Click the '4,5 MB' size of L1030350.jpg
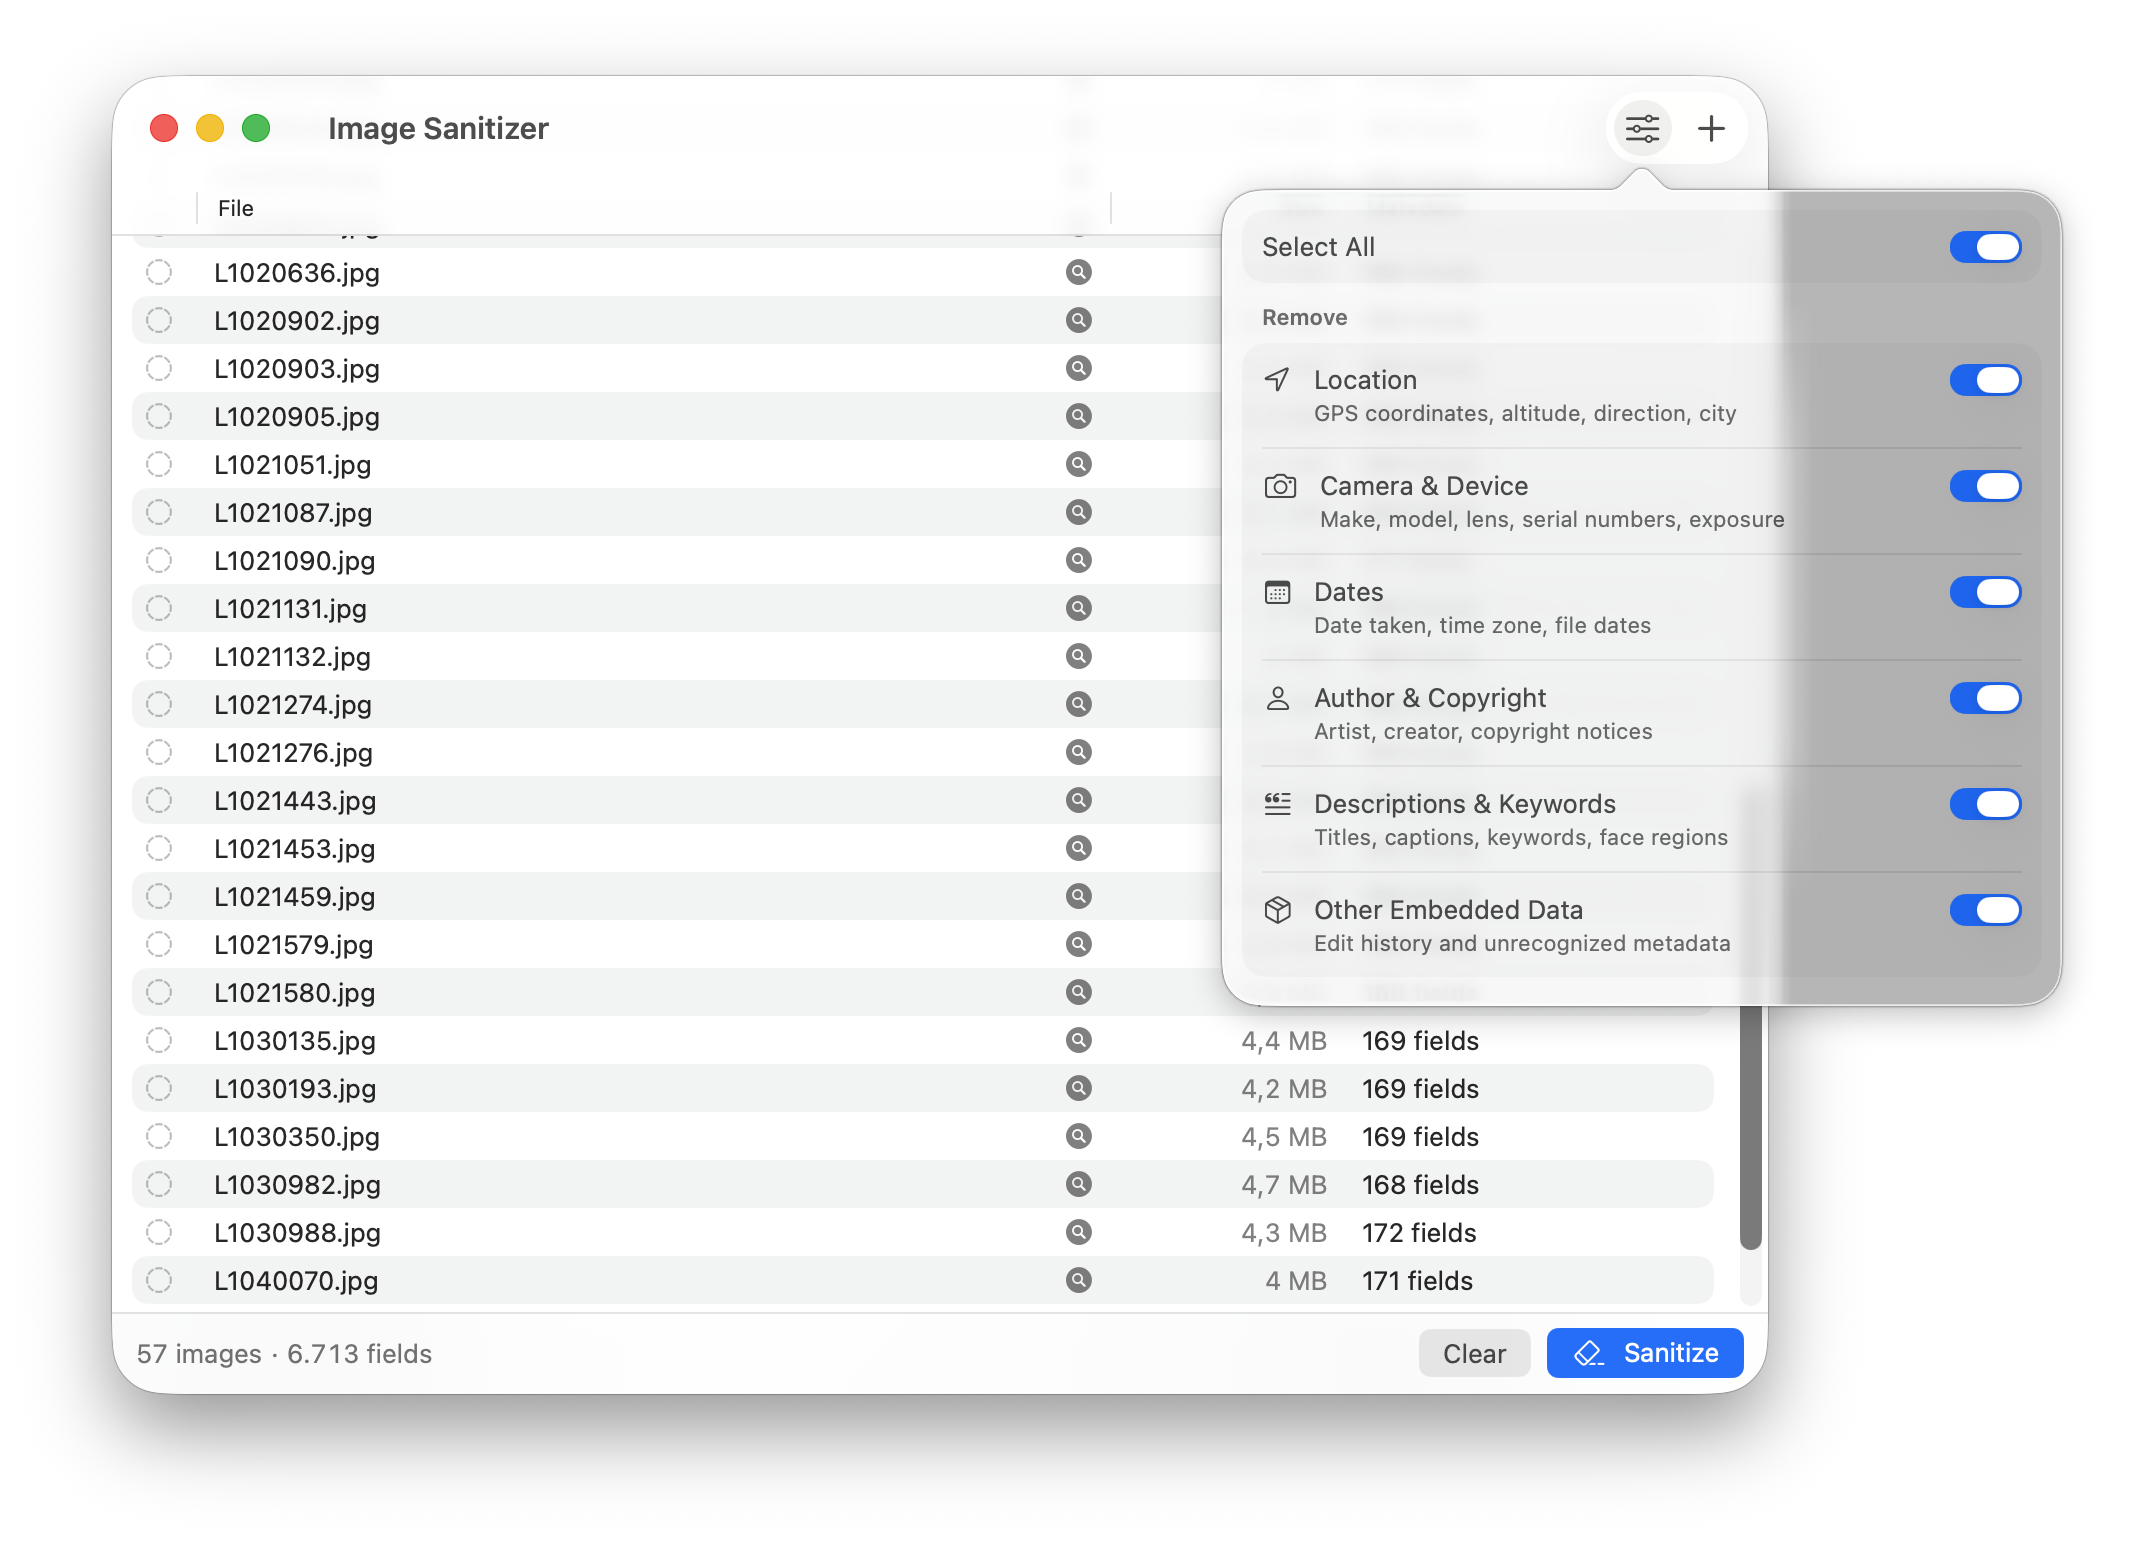This screenshot has height=1542, width=2134. [1284, 1137]
